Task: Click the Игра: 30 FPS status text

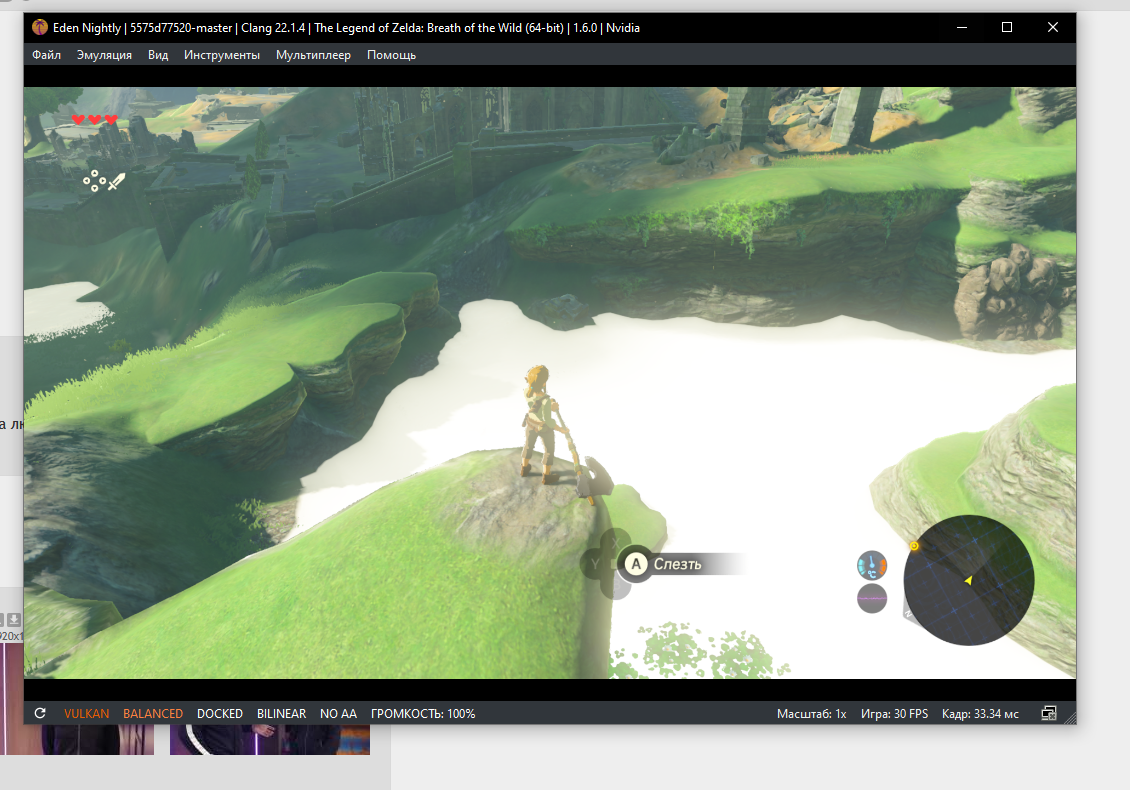Action: (894, 714)
